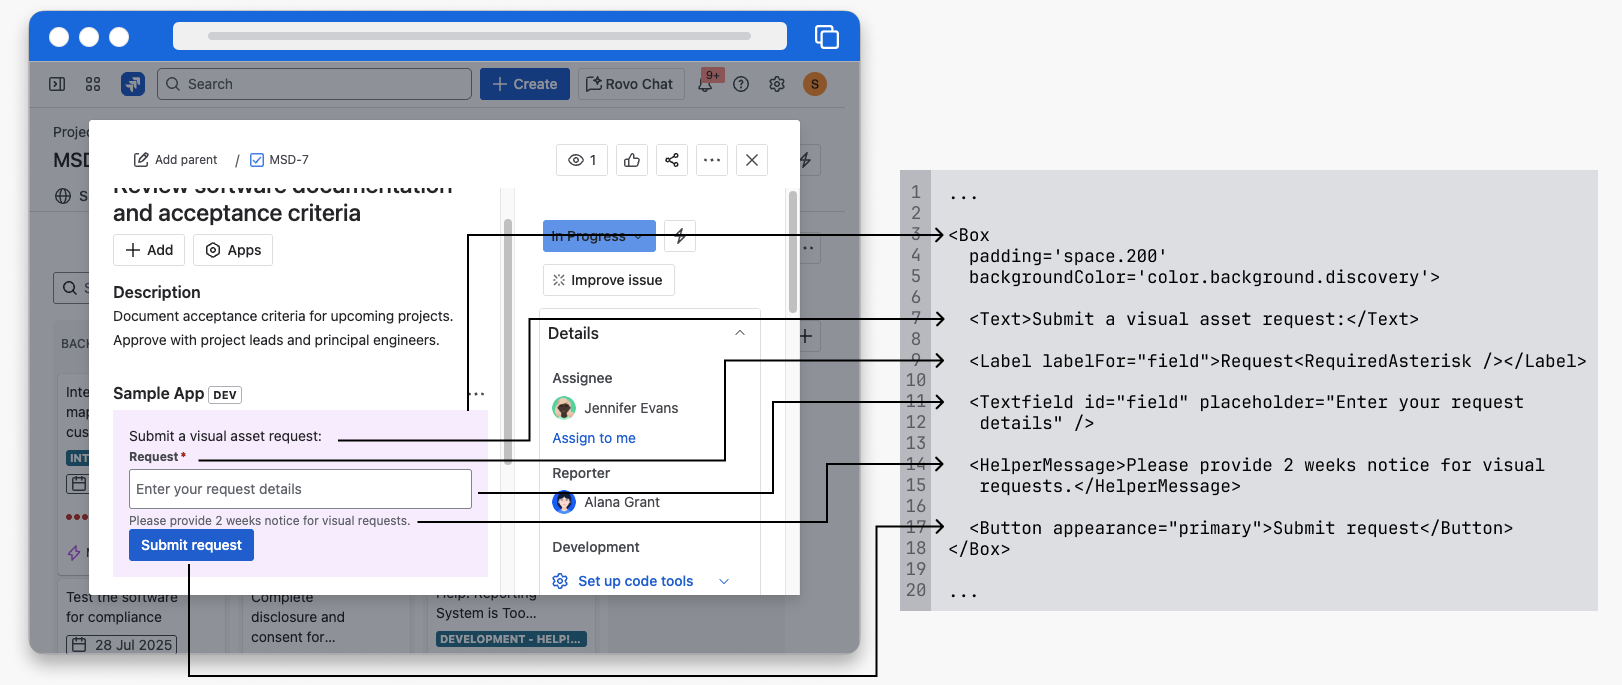Click the automation lightning icon beside status
Image resolution: width=1622 pixels, height=685 pixels.
(x=680, y=236)
